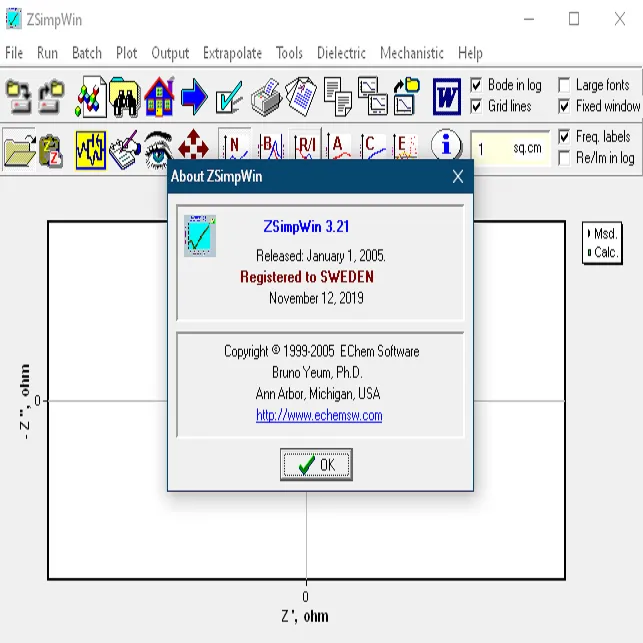
Task: Click the red four-way arrows icon
Action: pos(194,145)
